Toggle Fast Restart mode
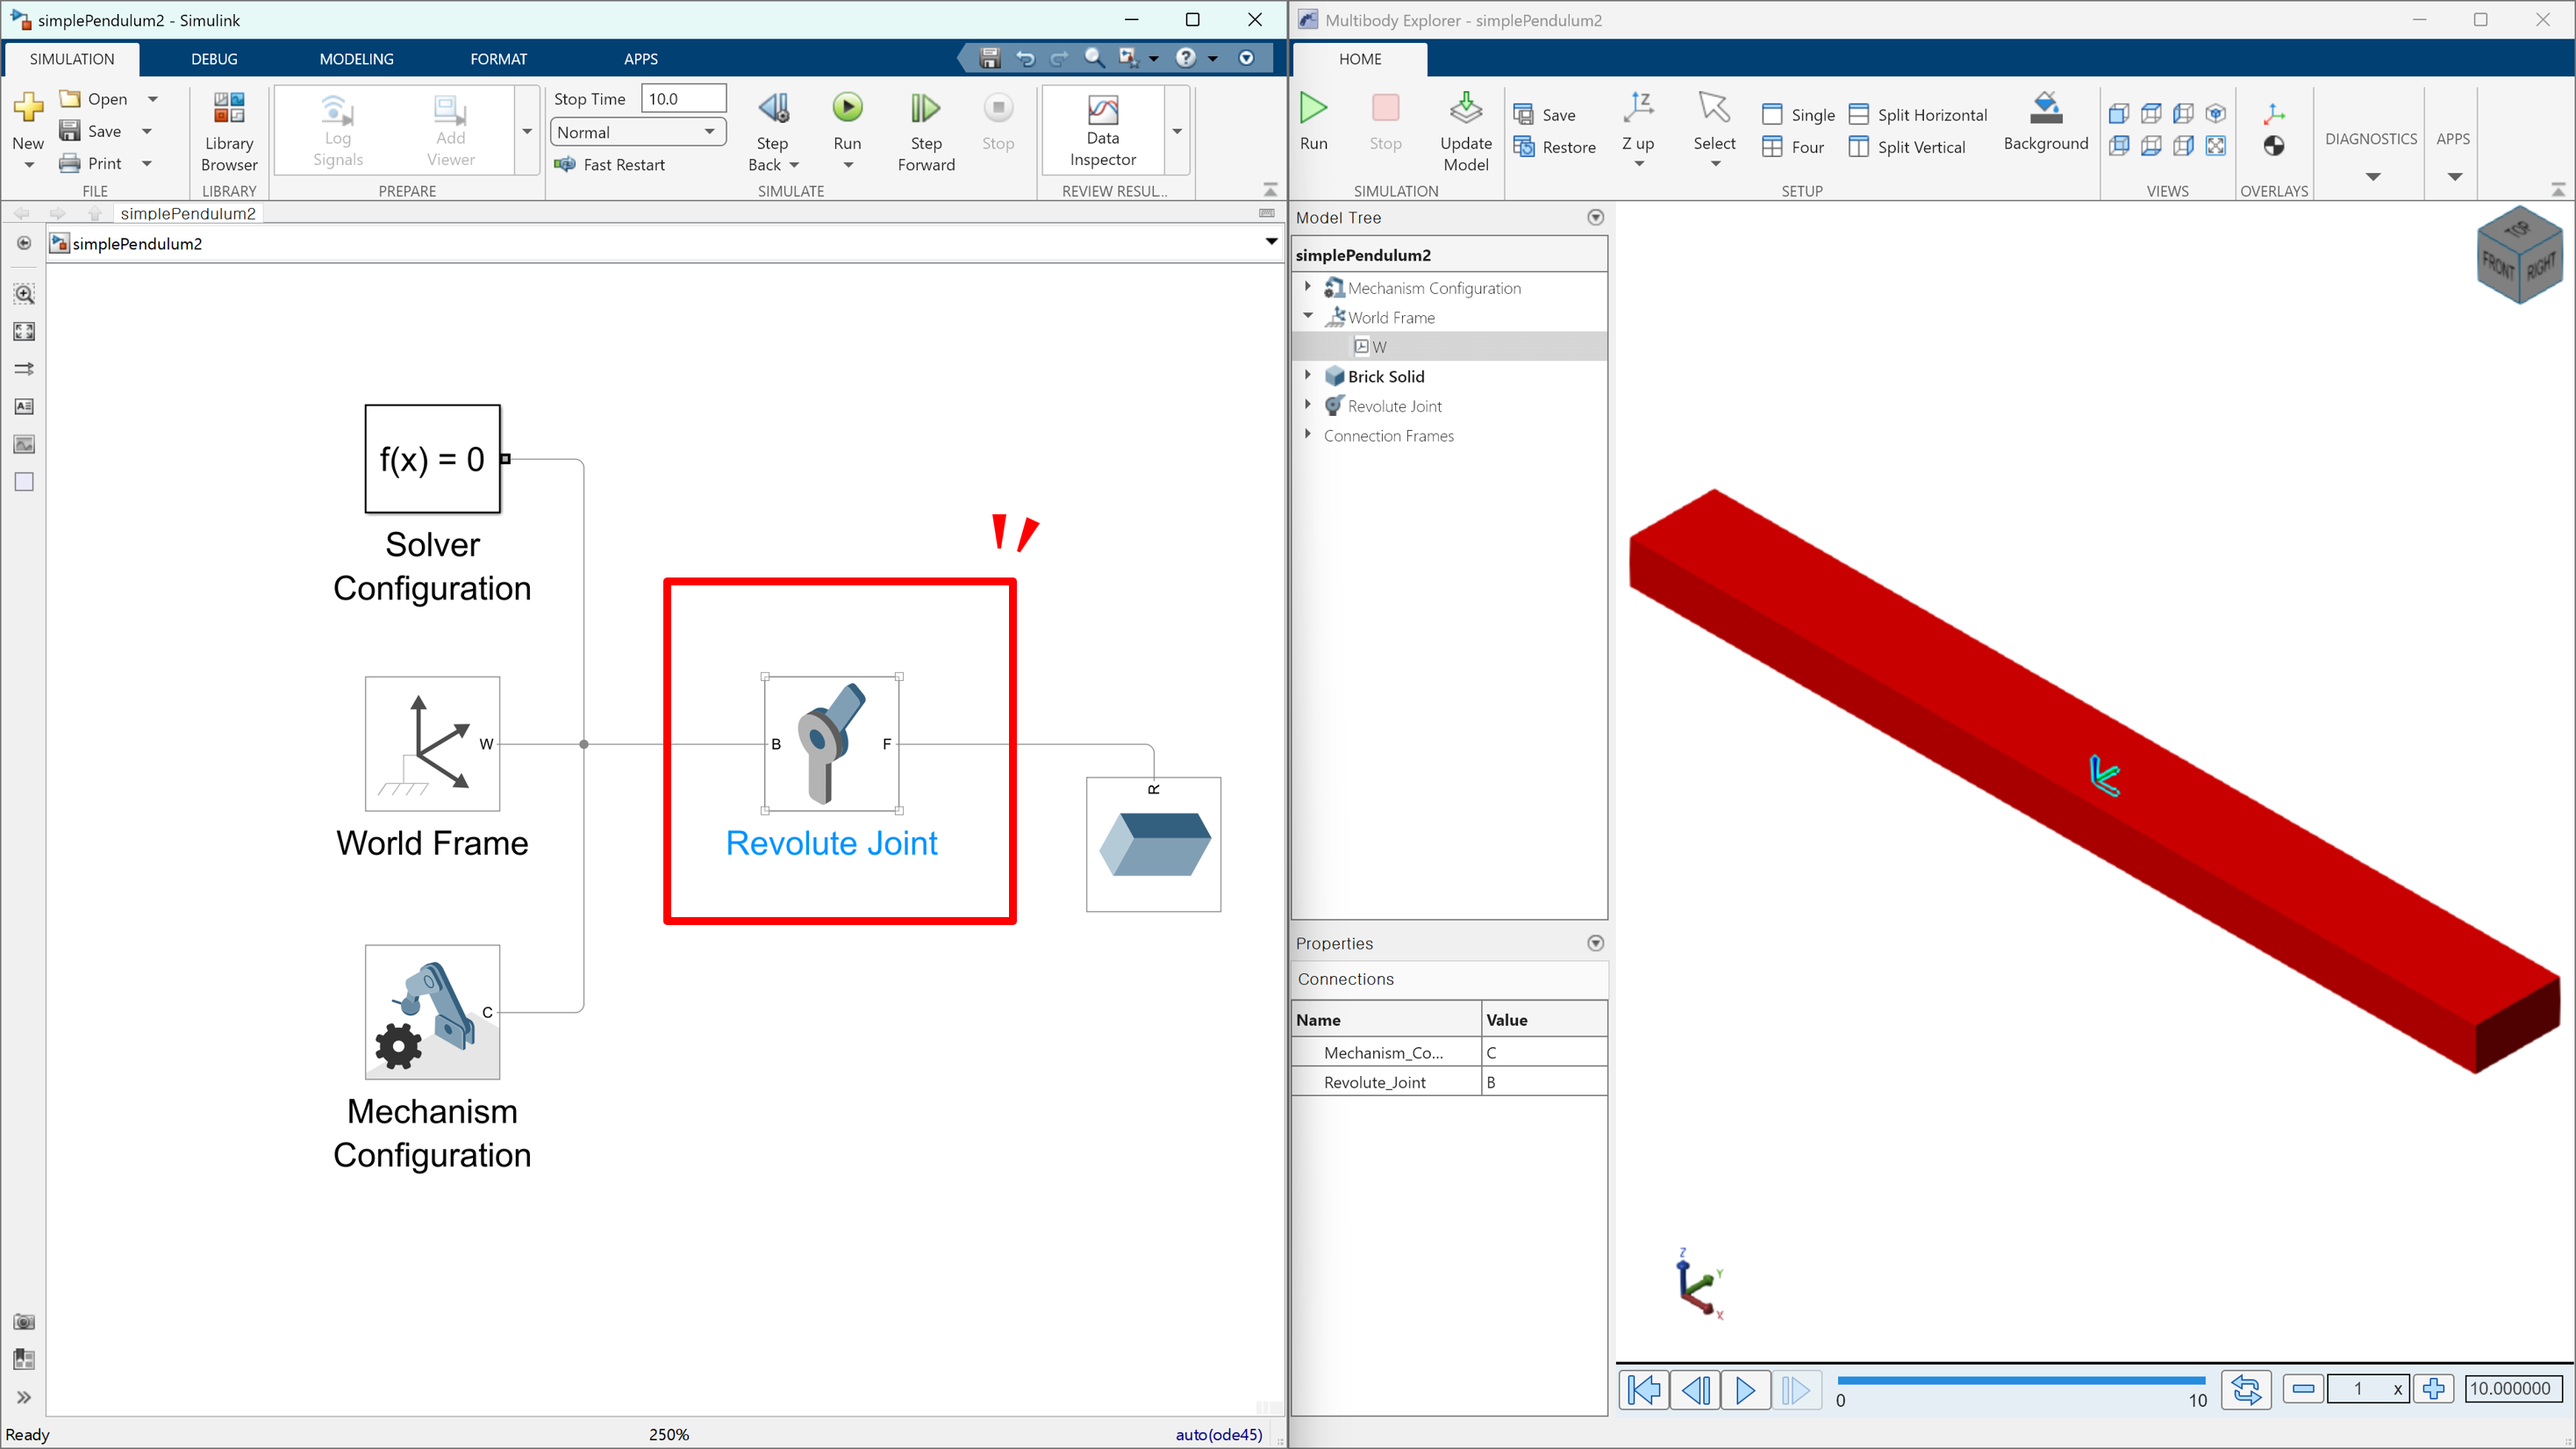The height and width of the screenshot is (1449, 2576). 610,165
